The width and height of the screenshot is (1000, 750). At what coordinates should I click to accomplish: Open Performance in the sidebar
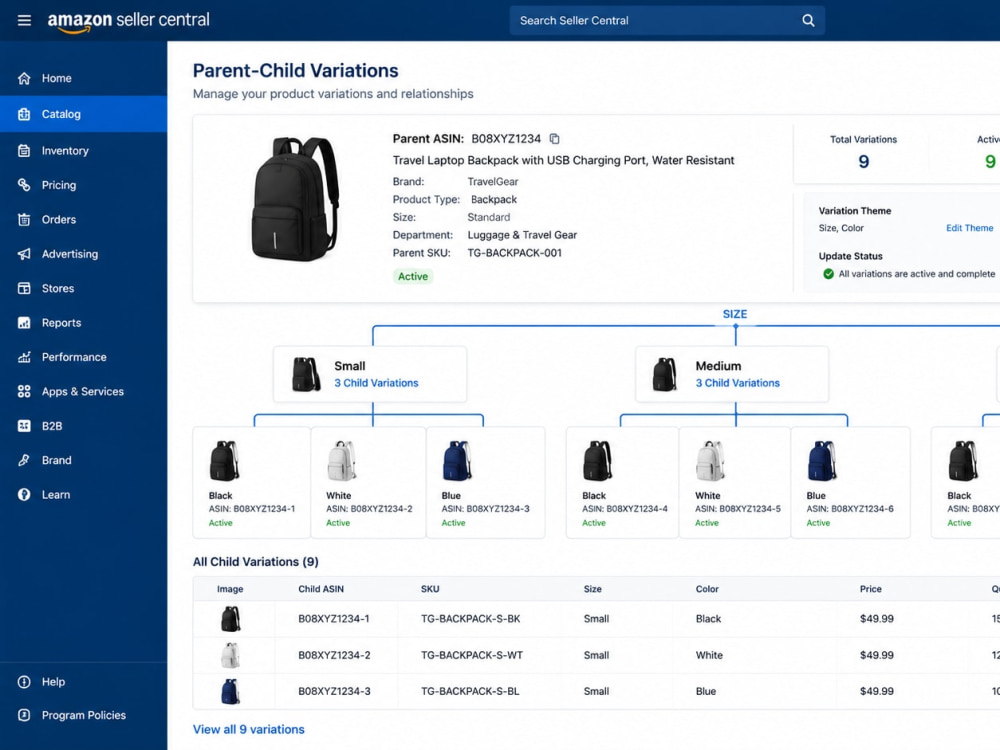click(84, 357)
